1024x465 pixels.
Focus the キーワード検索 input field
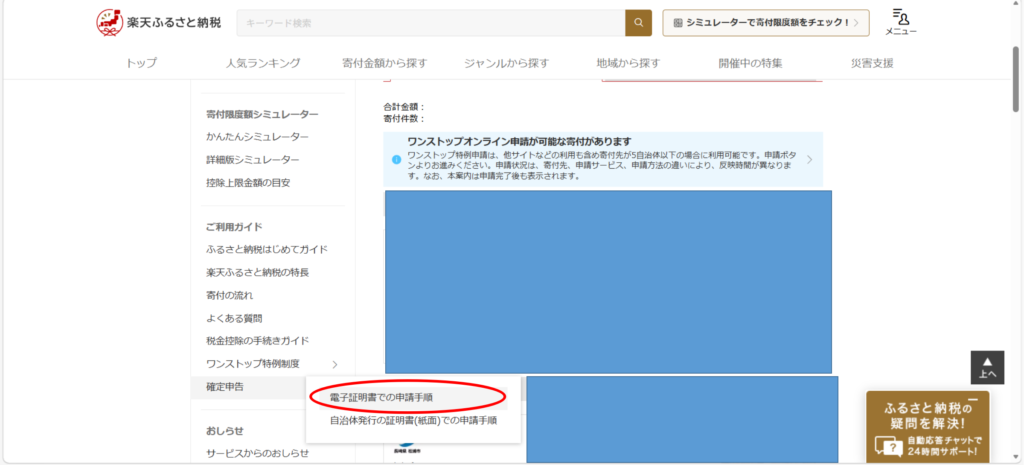tap(430, 22)
